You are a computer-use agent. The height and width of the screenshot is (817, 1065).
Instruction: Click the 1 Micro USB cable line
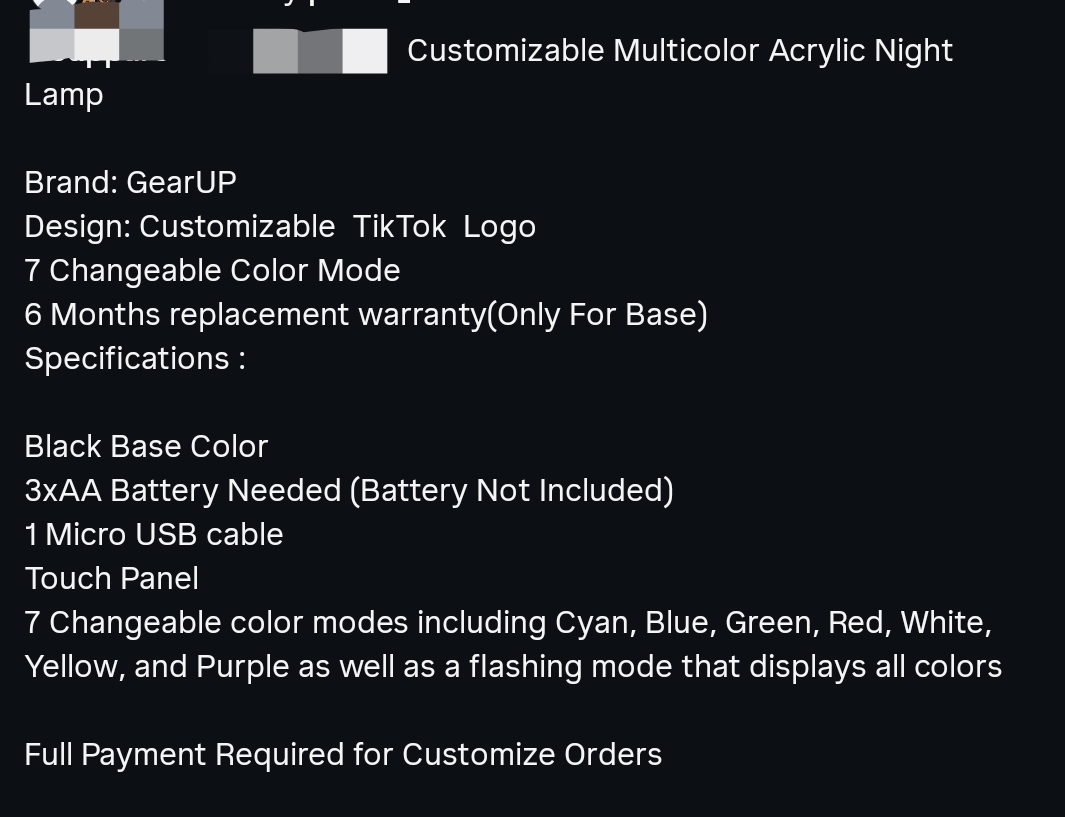click(154, 534)
